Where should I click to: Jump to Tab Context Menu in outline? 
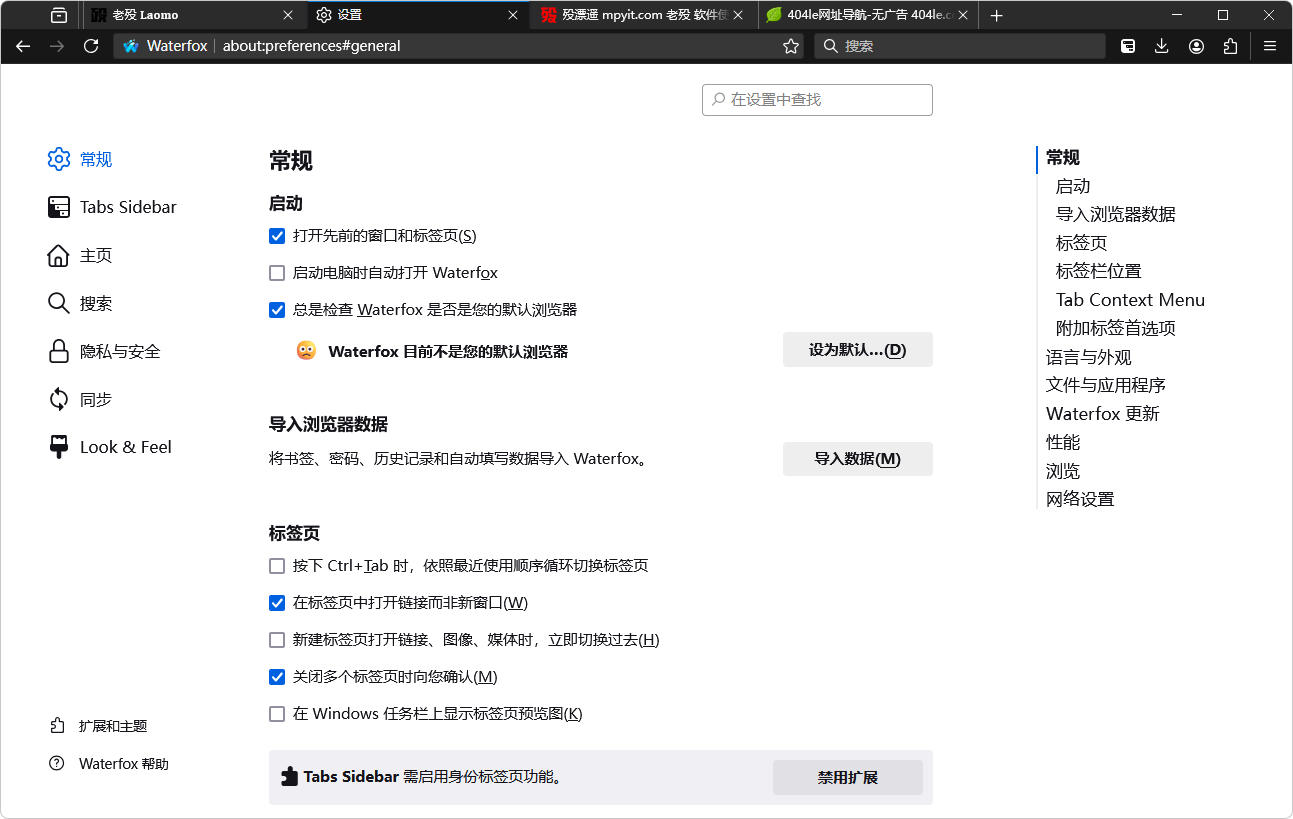(x=1130, y=300)
